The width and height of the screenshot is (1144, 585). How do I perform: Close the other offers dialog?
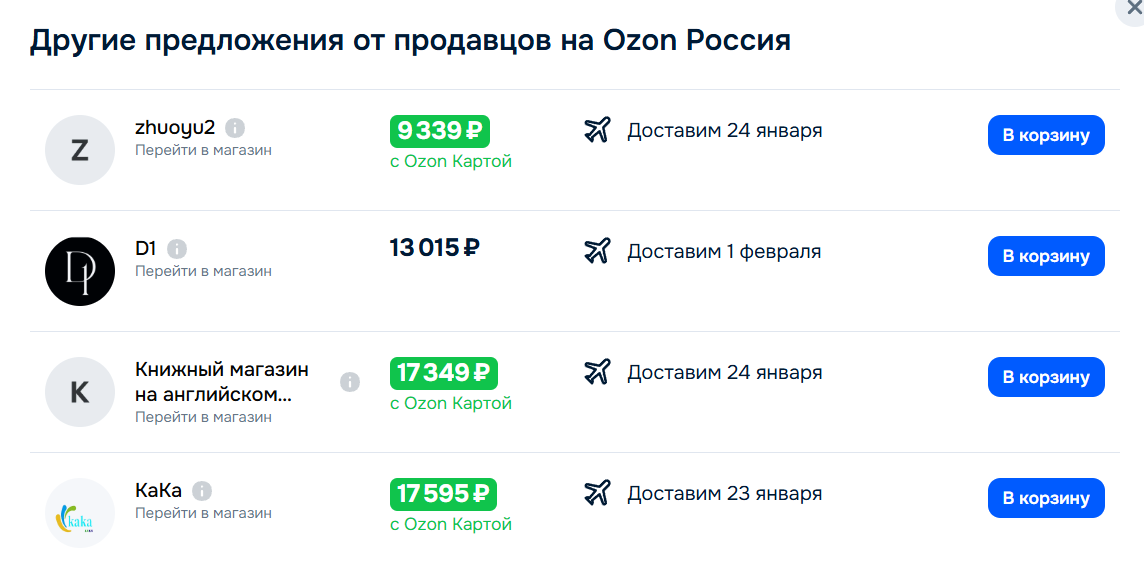(x=1134, y=6)
